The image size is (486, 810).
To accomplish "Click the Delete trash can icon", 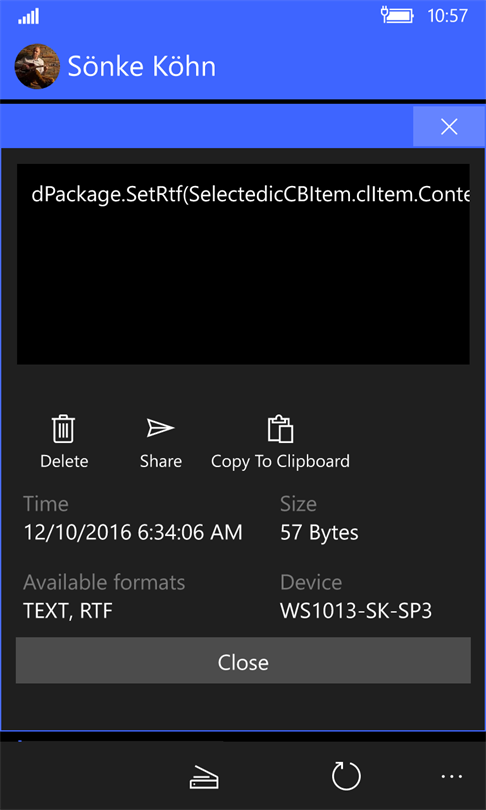I will tap(64, 429).
